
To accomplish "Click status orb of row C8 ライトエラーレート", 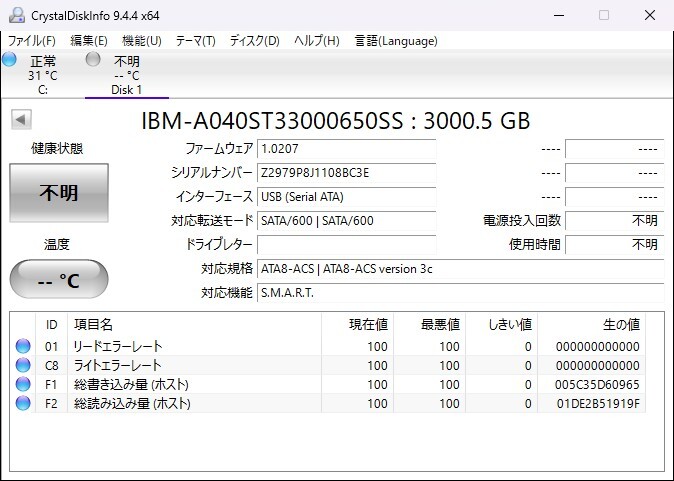I will pyautogui.click(x=23, y=365).
